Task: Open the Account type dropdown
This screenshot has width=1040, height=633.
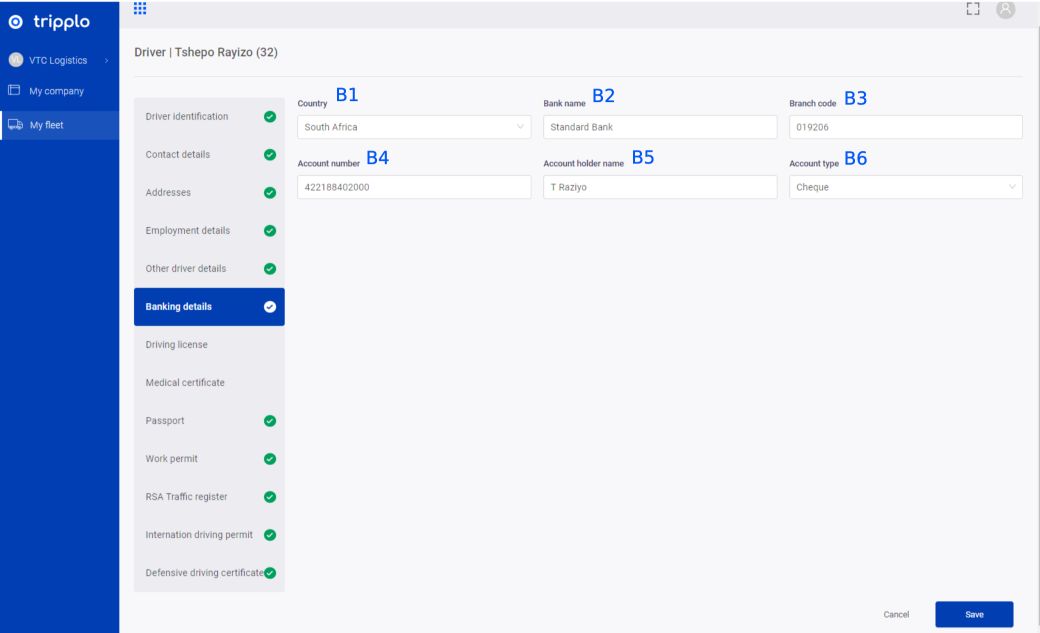Action: (905, 187)
